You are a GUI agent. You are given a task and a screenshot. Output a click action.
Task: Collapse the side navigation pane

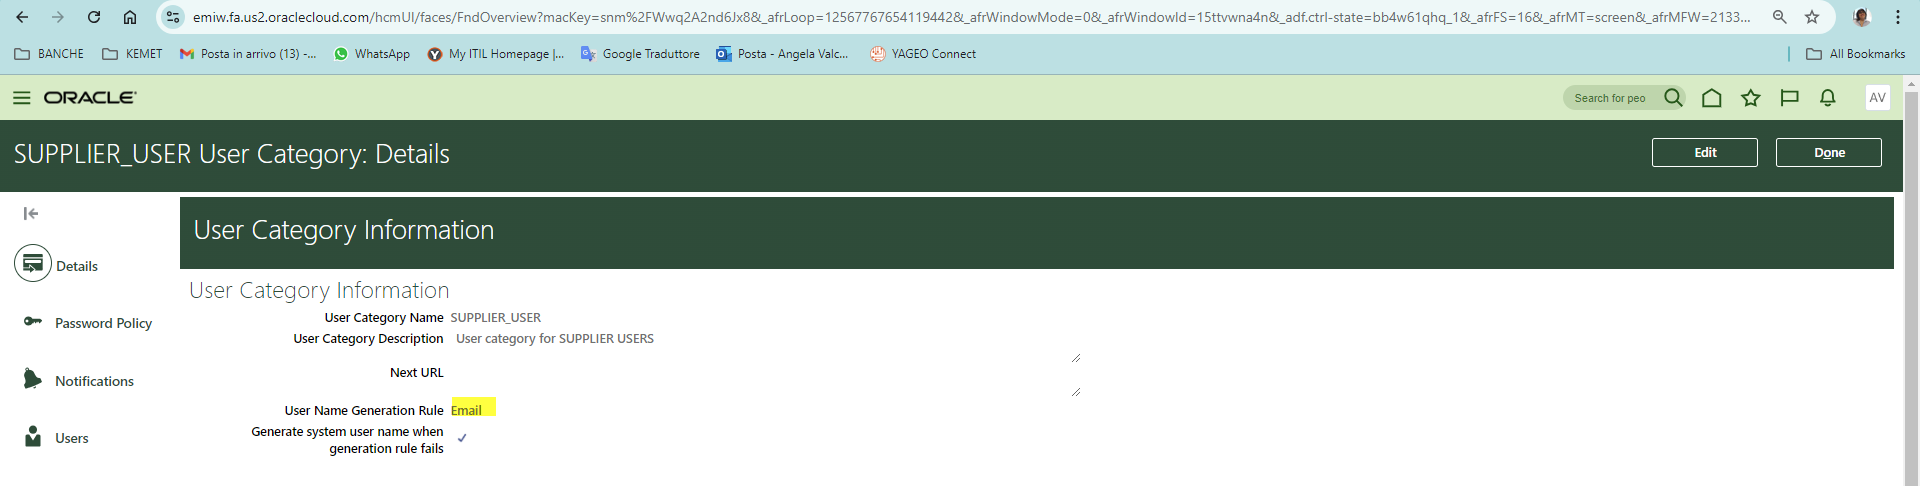pyautogui.click(x=31, y=213)
